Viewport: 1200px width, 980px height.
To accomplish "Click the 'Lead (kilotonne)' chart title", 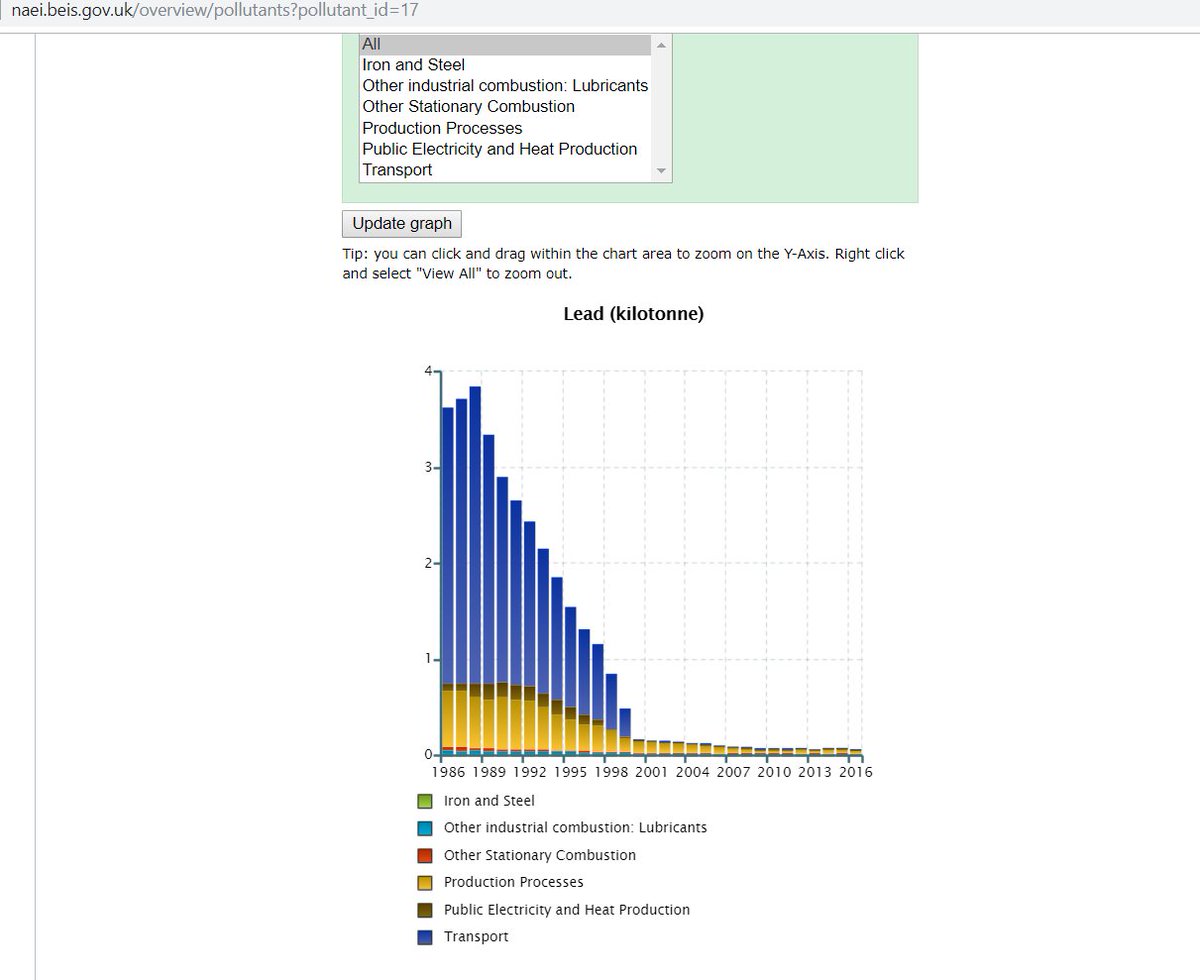I will pyautogui.click(x=634, y=314).
